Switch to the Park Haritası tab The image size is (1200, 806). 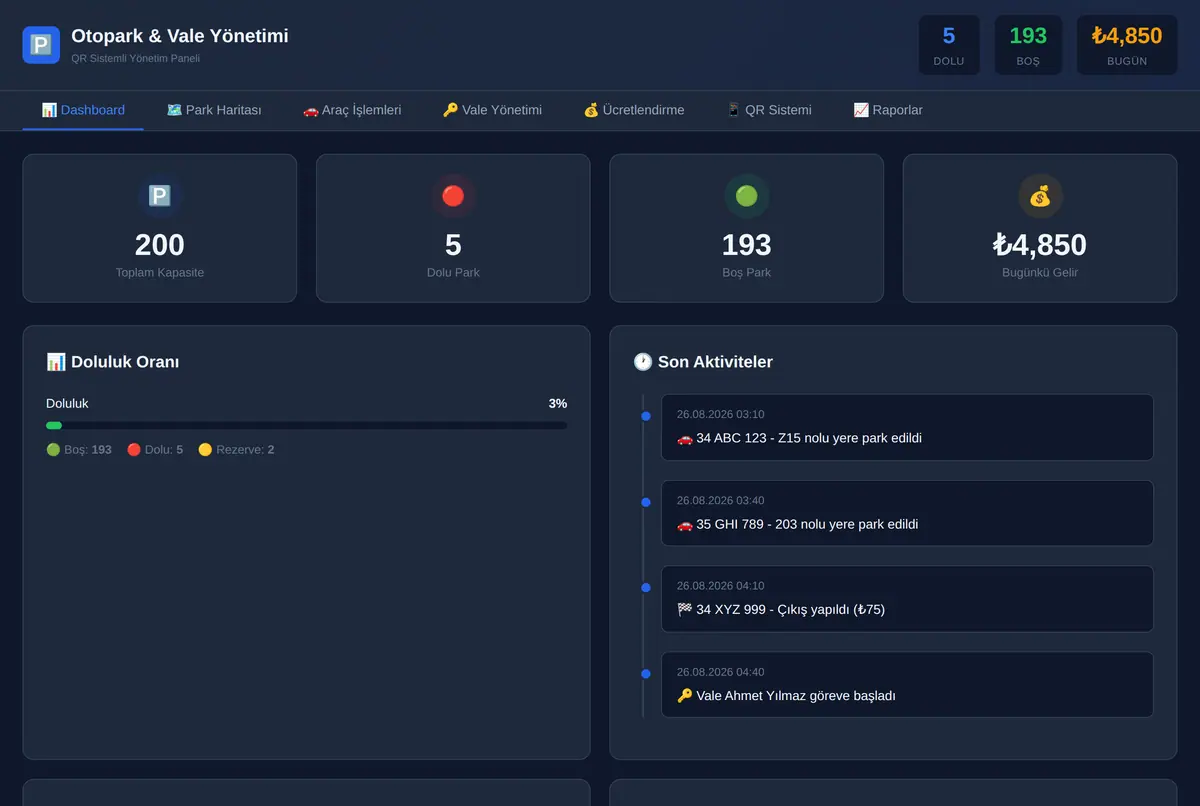pos(214,110)
